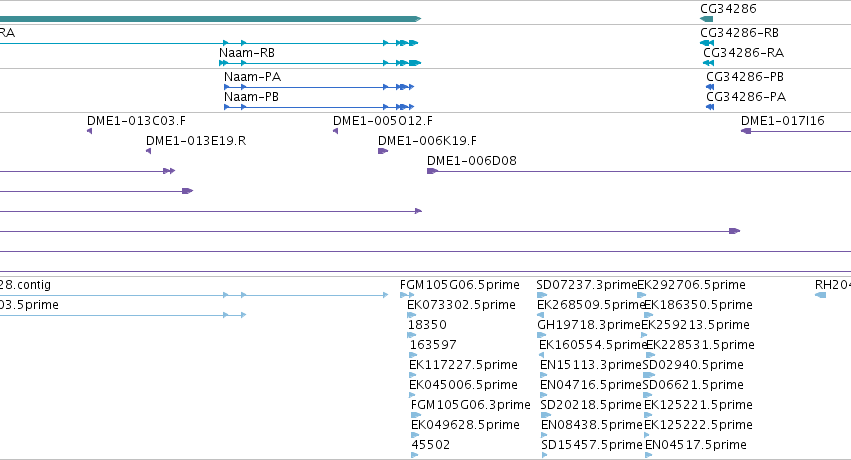Screen dimensions: 851x460
Task: Click the CG34286-RB transcript label
Action: [739, 33]
